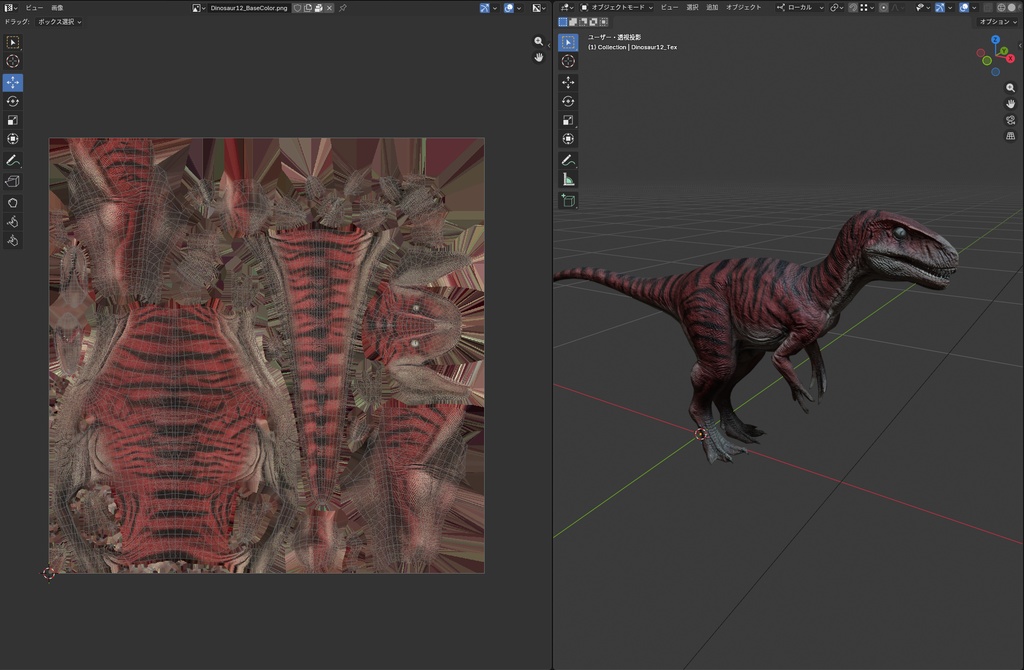Select the 'set new selection' mode icon
The height and width of the screenshot is (670, 1024).
pos(563,22)
